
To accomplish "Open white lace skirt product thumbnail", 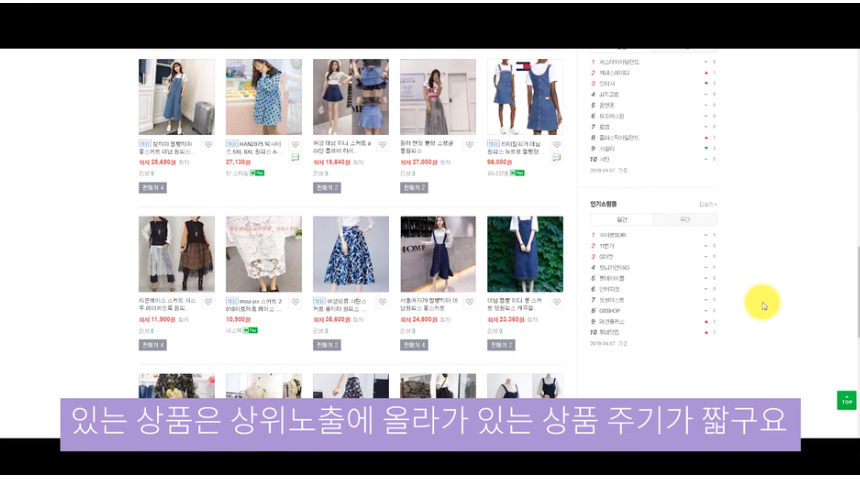I will coord(264,254).
